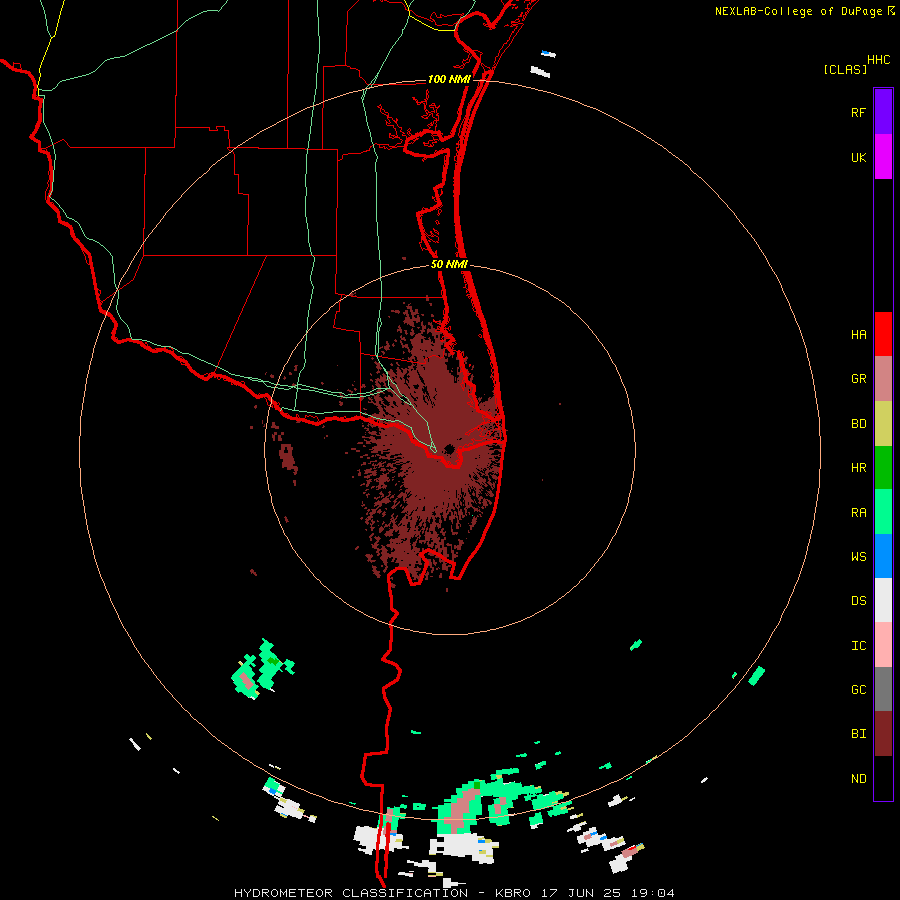Click the 'HYDROMETEOR CLASSIFICATION' title text

pyautogui.click(x=351, y=893)
